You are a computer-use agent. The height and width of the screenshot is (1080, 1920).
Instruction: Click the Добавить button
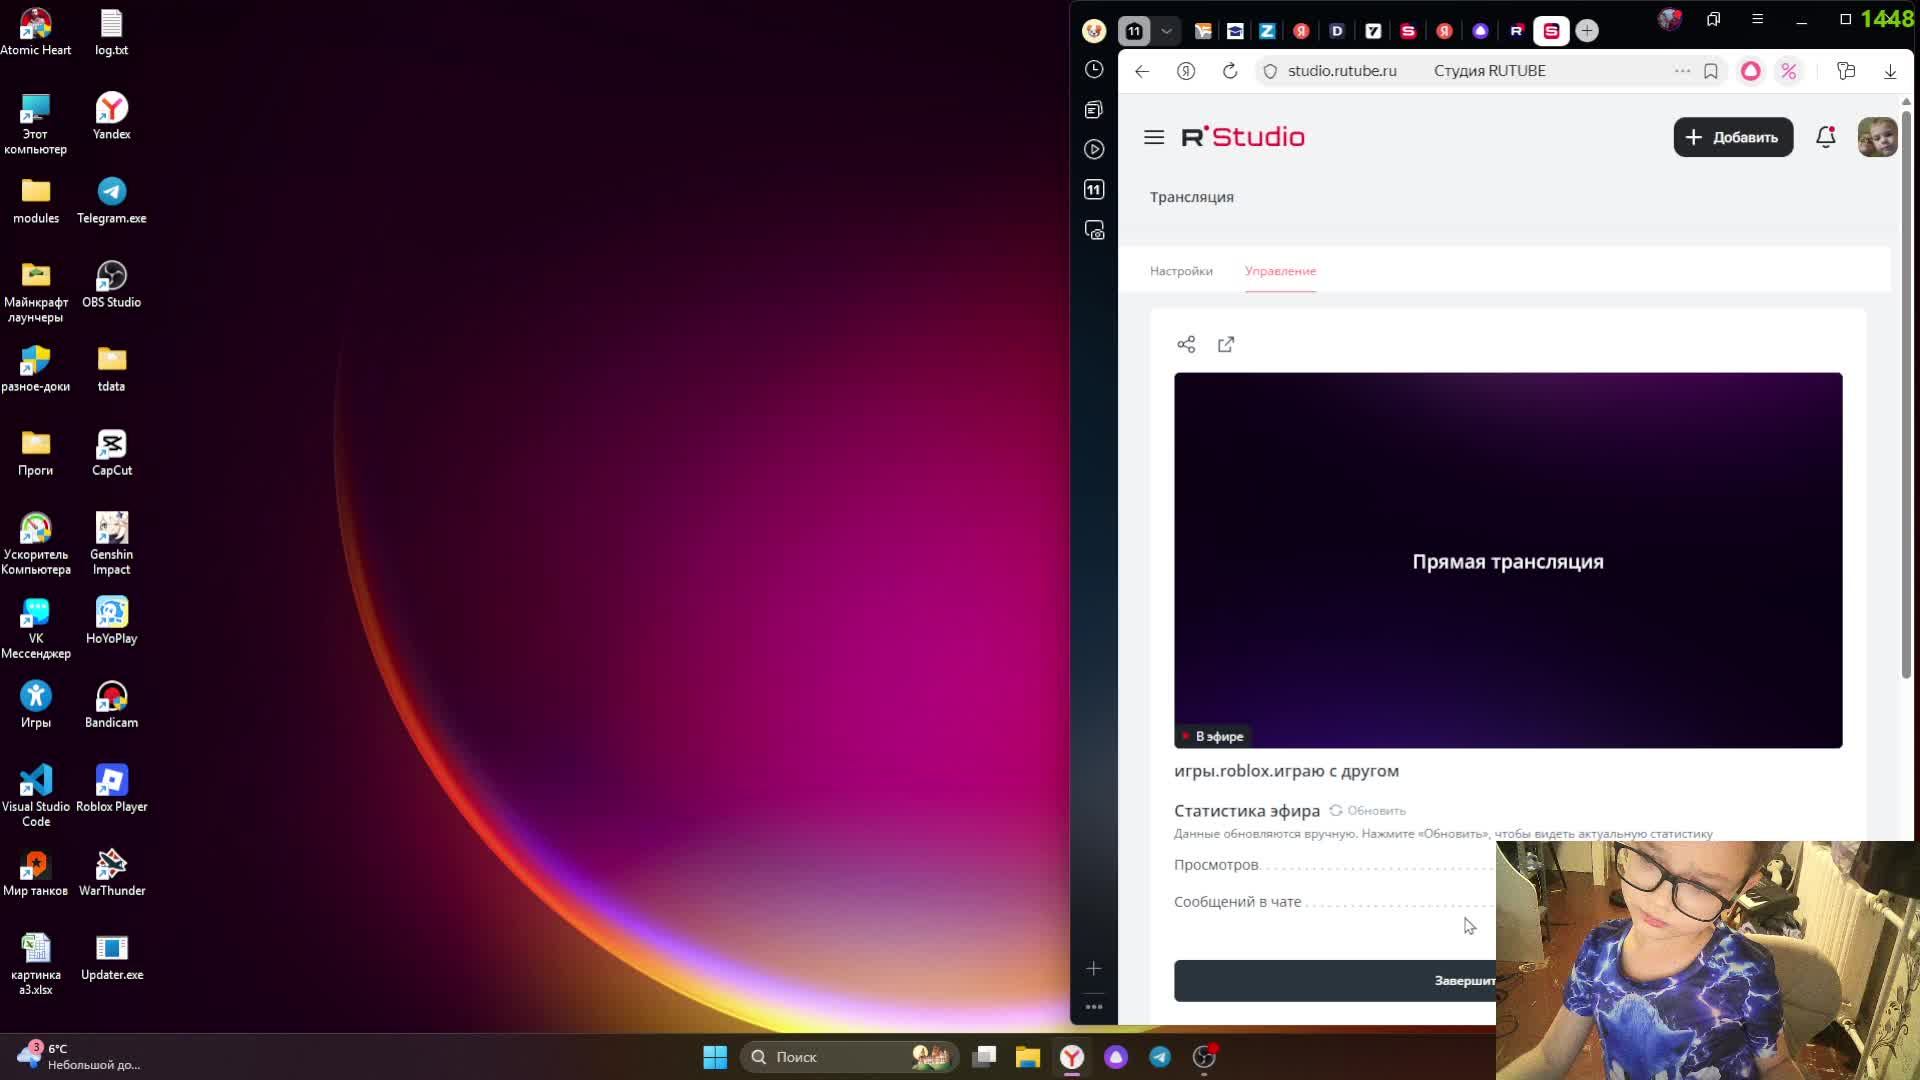click(1733, 137)
